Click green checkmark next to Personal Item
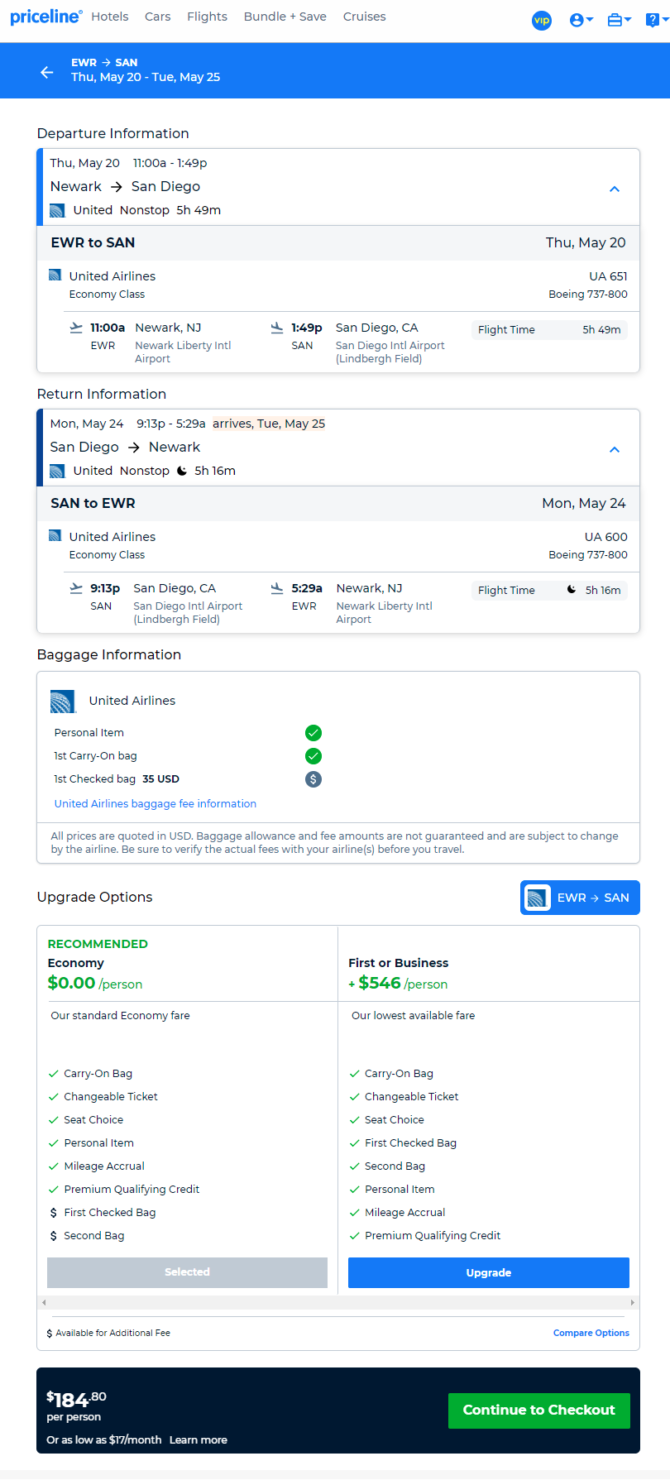670x1480 pixels. [x=313, y=733]
